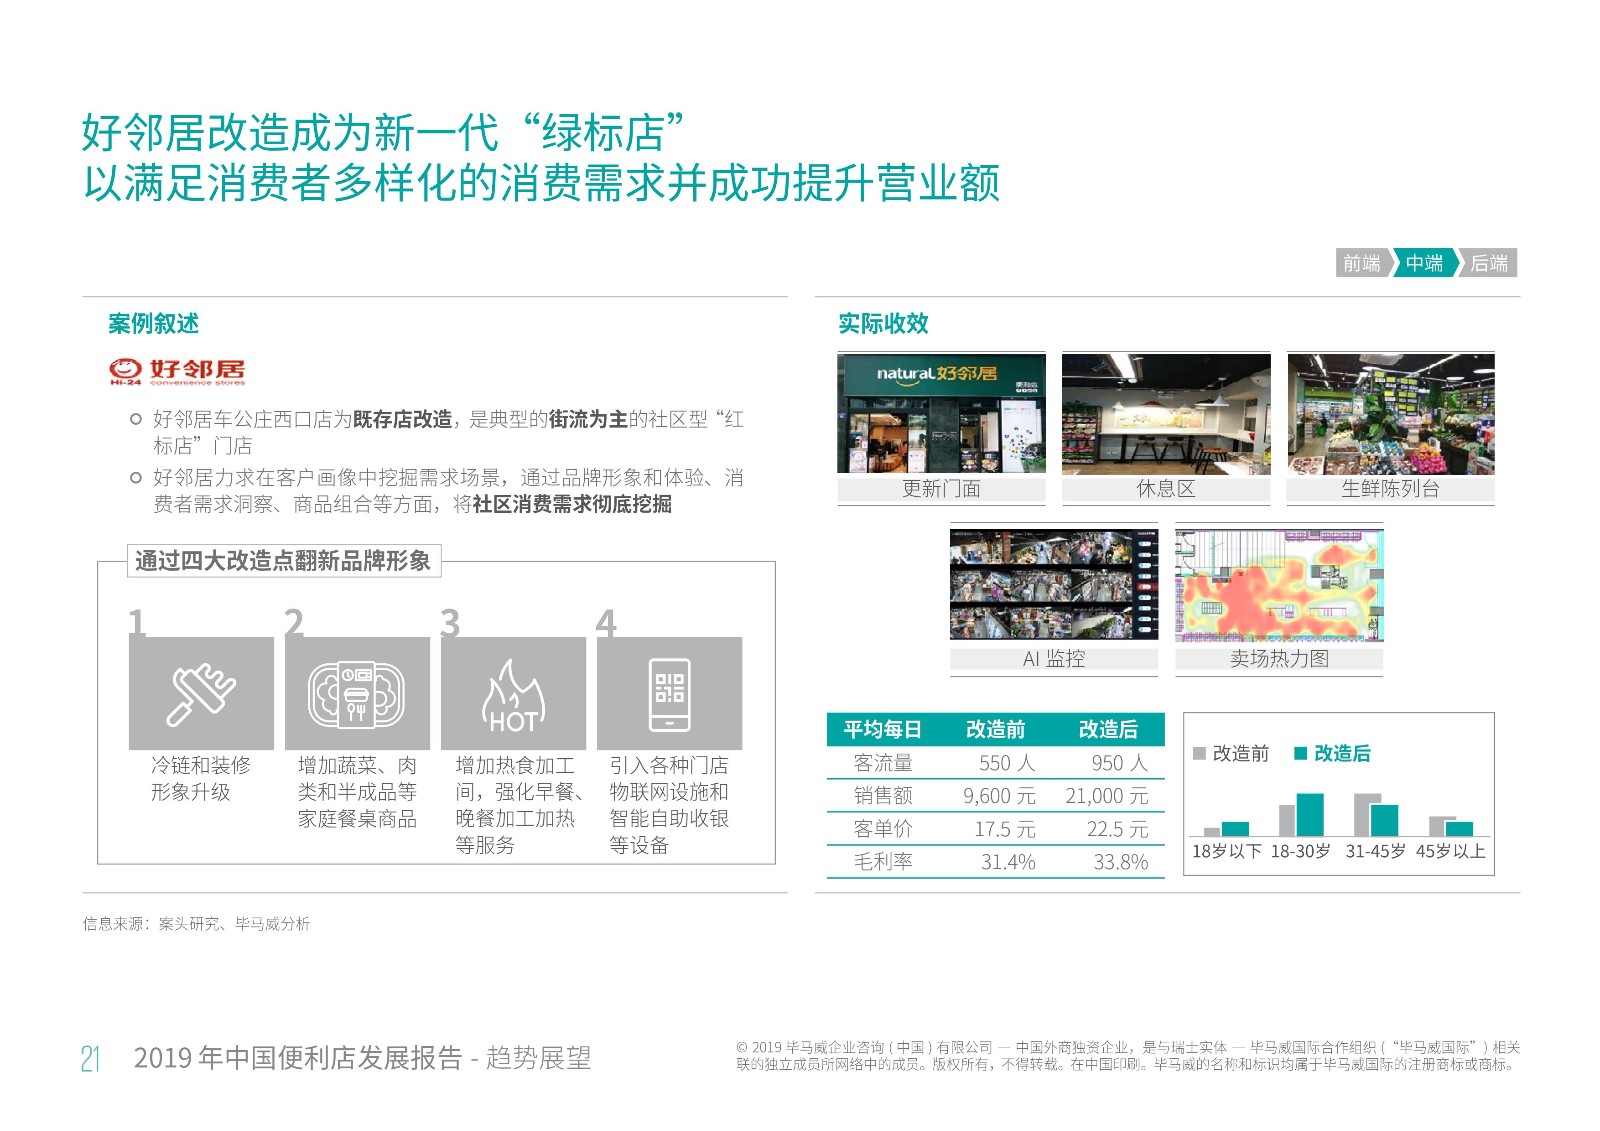Click the 改造后 table column header
1600x1131 pixels.
pos(1108,730)
